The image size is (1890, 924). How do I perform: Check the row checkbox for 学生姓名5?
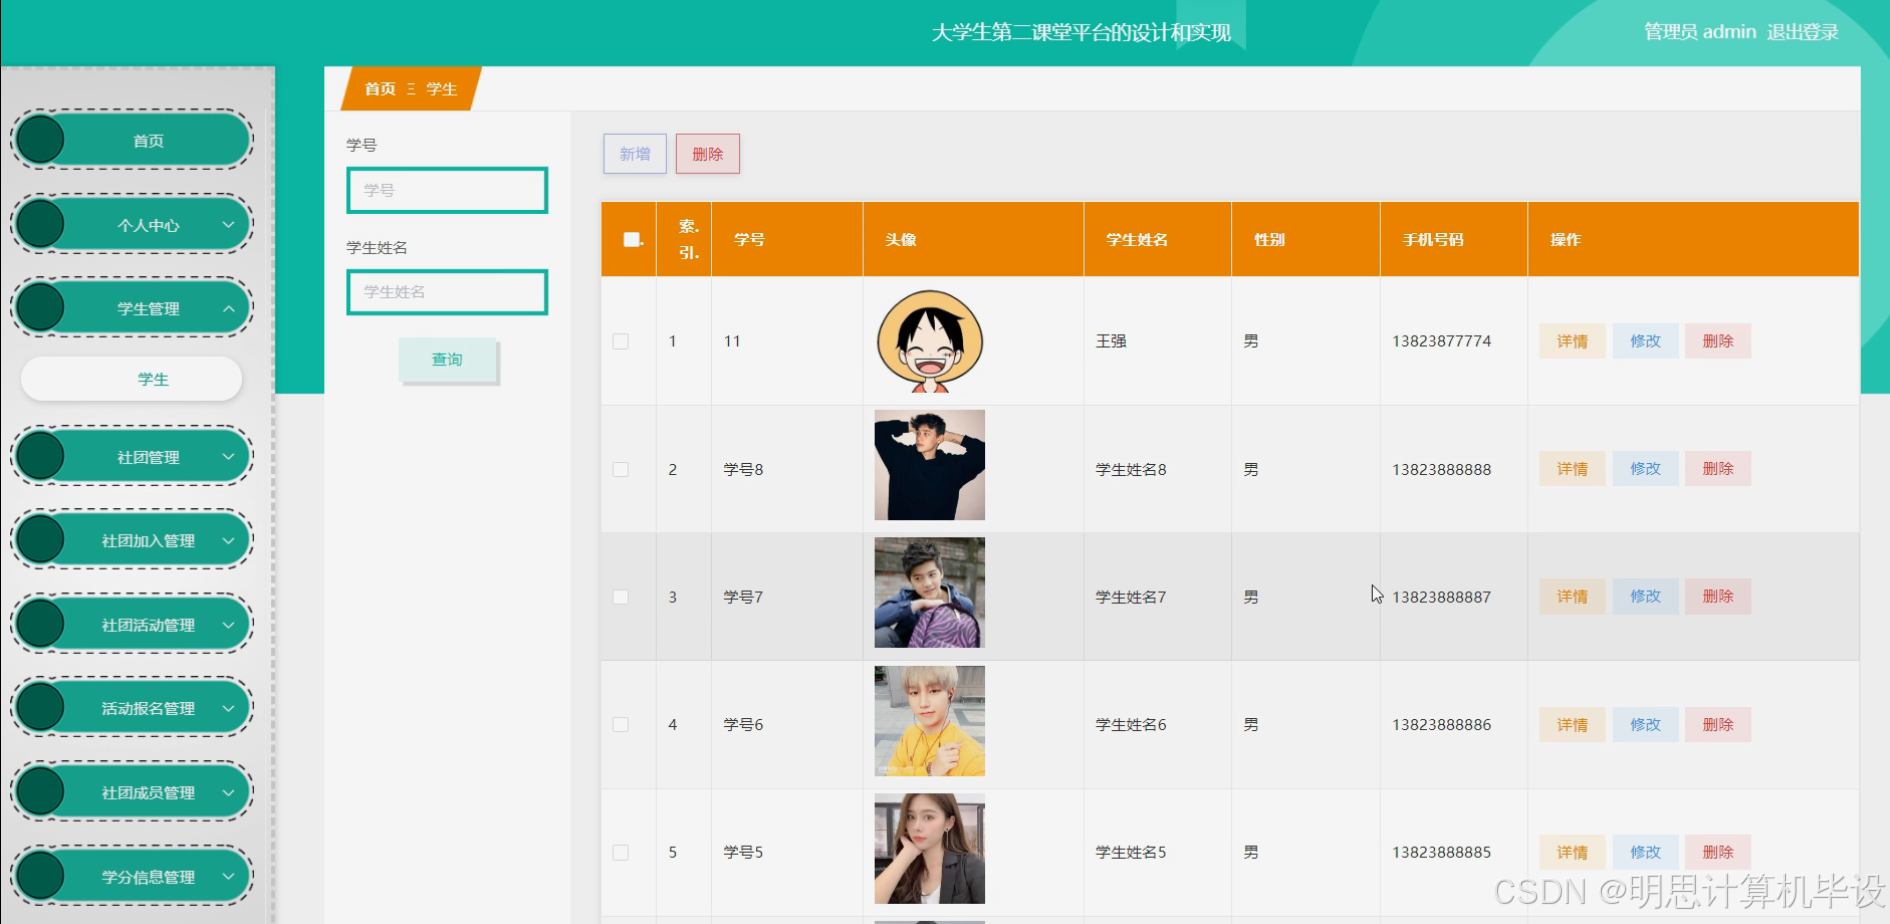point(620,852)
